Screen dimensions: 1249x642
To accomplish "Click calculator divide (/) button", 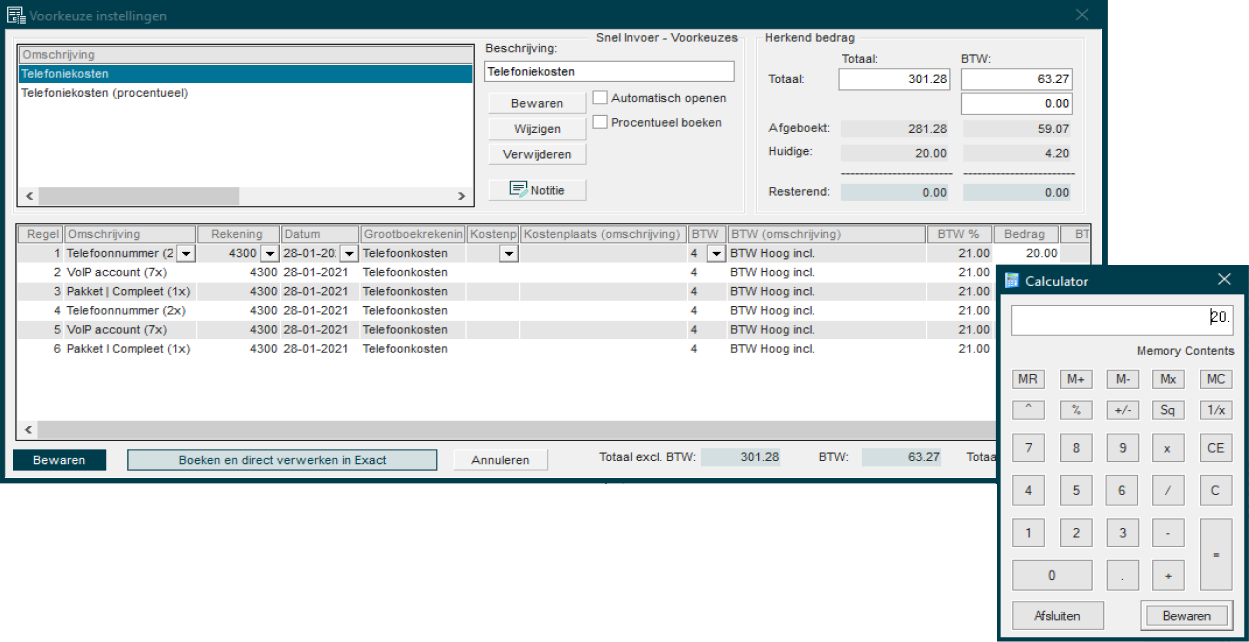I will [x=1167, y=491].
